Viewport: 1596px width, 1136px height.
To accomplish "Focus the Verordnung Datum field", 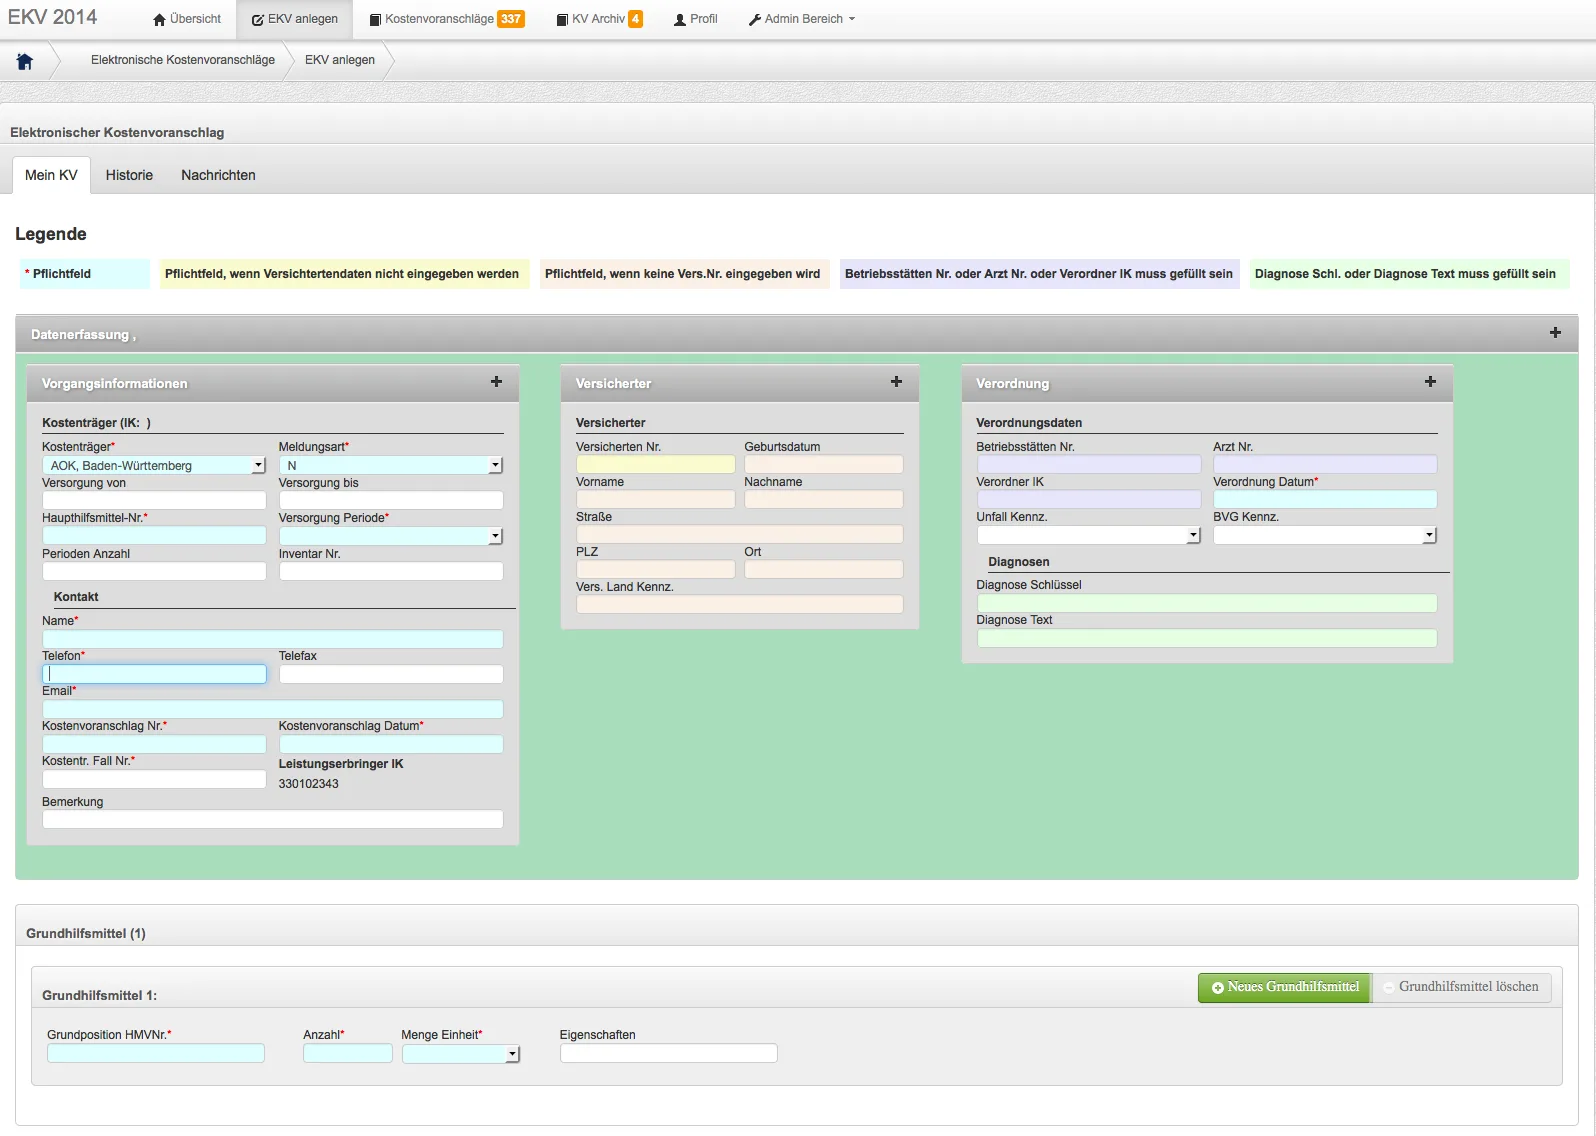I will pos(1325,499).
